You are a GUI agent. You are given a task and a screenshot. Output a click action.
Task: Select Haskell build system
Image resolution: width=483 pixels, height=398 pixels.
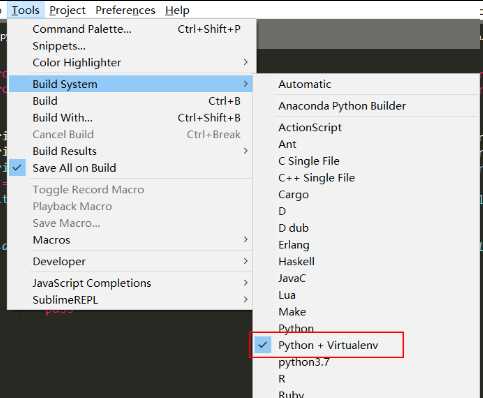tap(367, 261)
